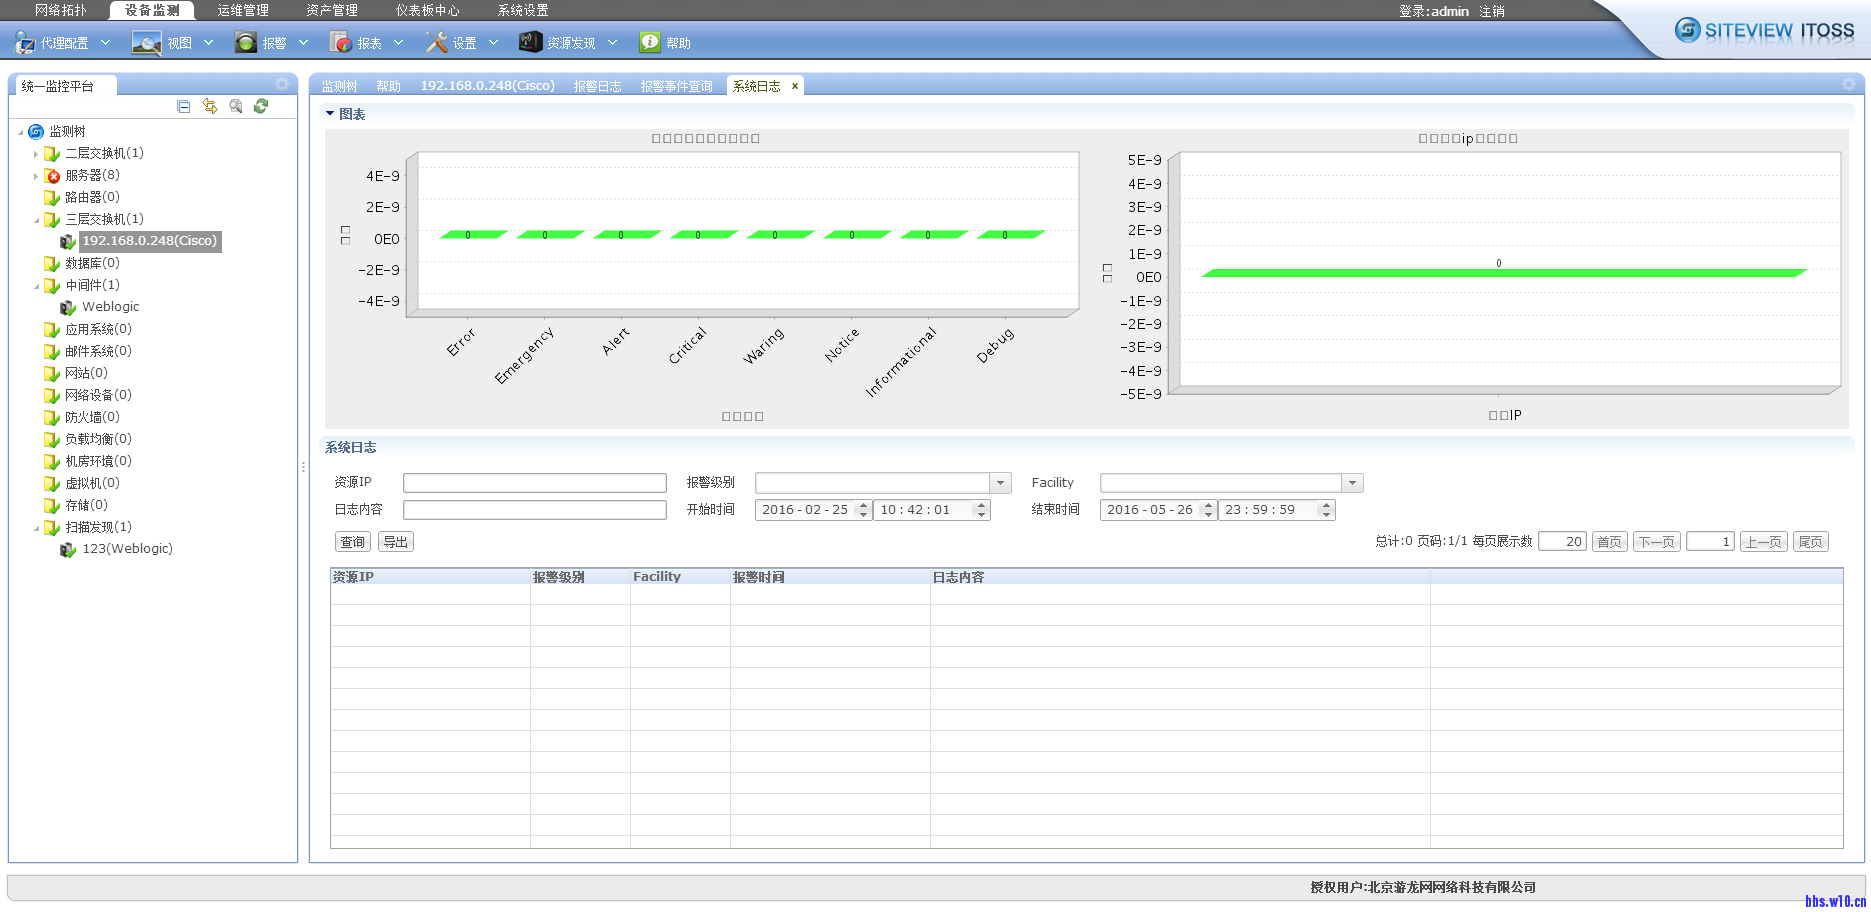1871x912 pixels.
Task: Click the 报表 report toolbar icon
Action: coord(341,43)
